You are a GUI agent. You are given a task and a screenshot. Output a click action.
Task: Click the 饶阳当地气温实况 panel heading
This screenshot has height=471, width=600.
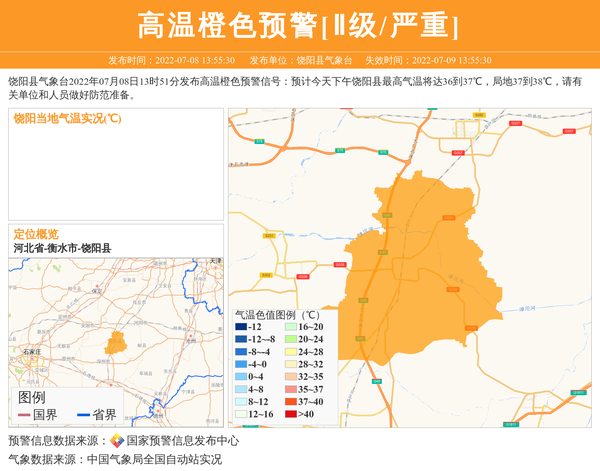pyautogui.click(x=67, y=118)
